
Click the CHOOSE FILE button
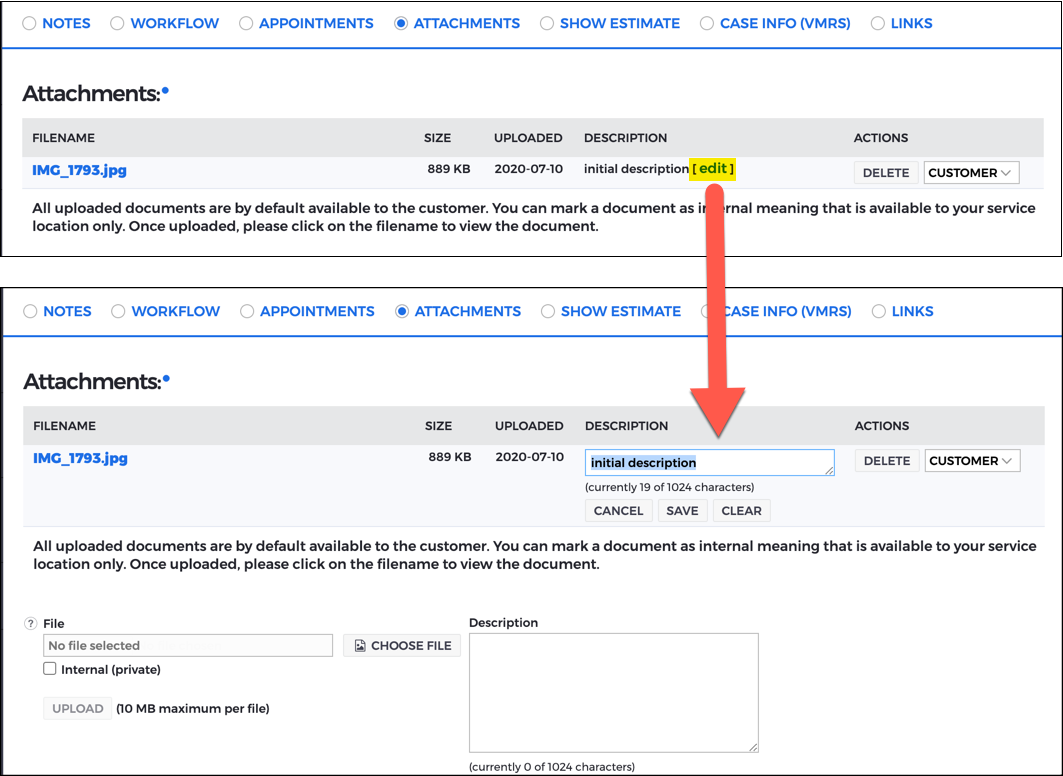(402, 646)
